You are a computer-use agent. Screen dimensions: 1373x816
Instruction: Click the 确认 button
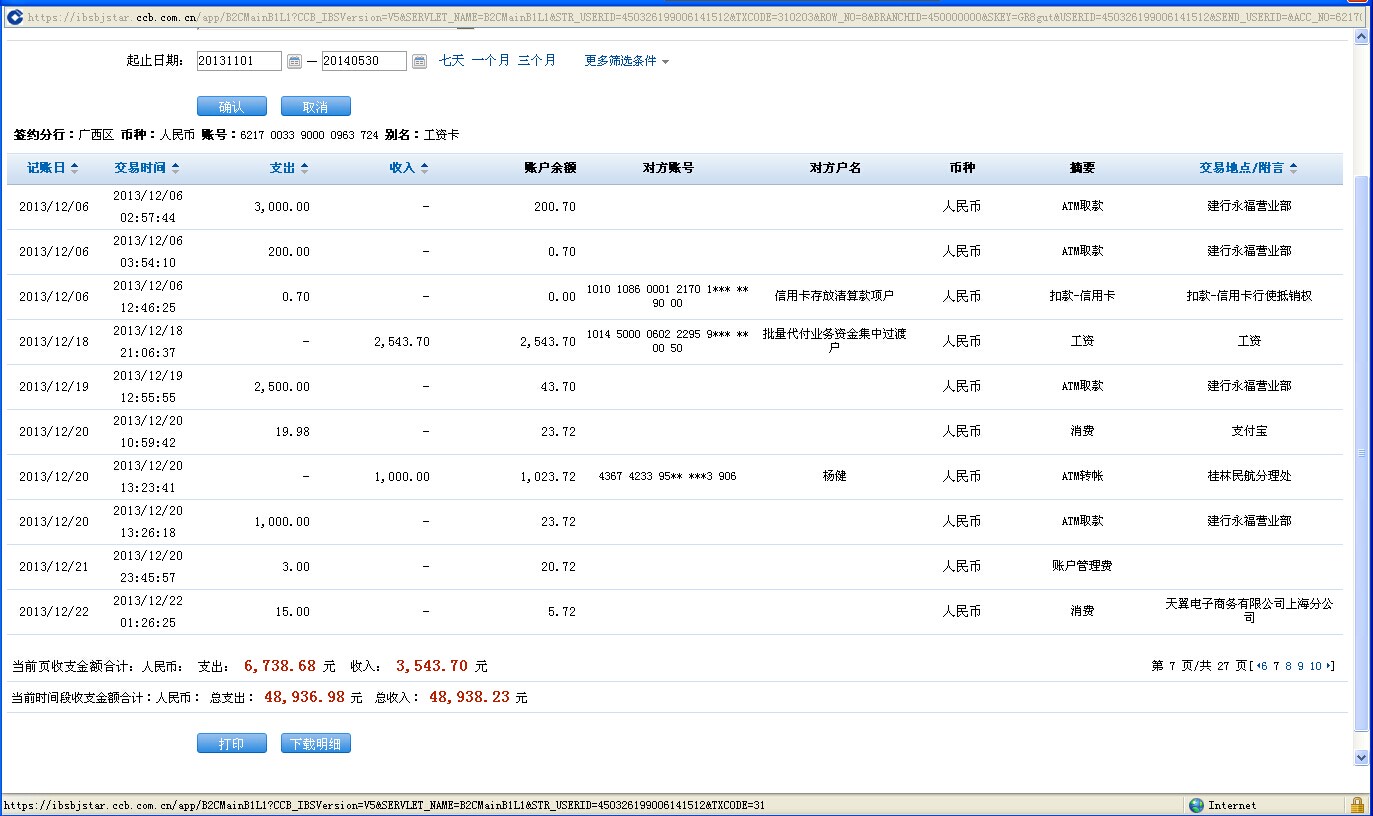pyautogui.click(x=231, y=107)
